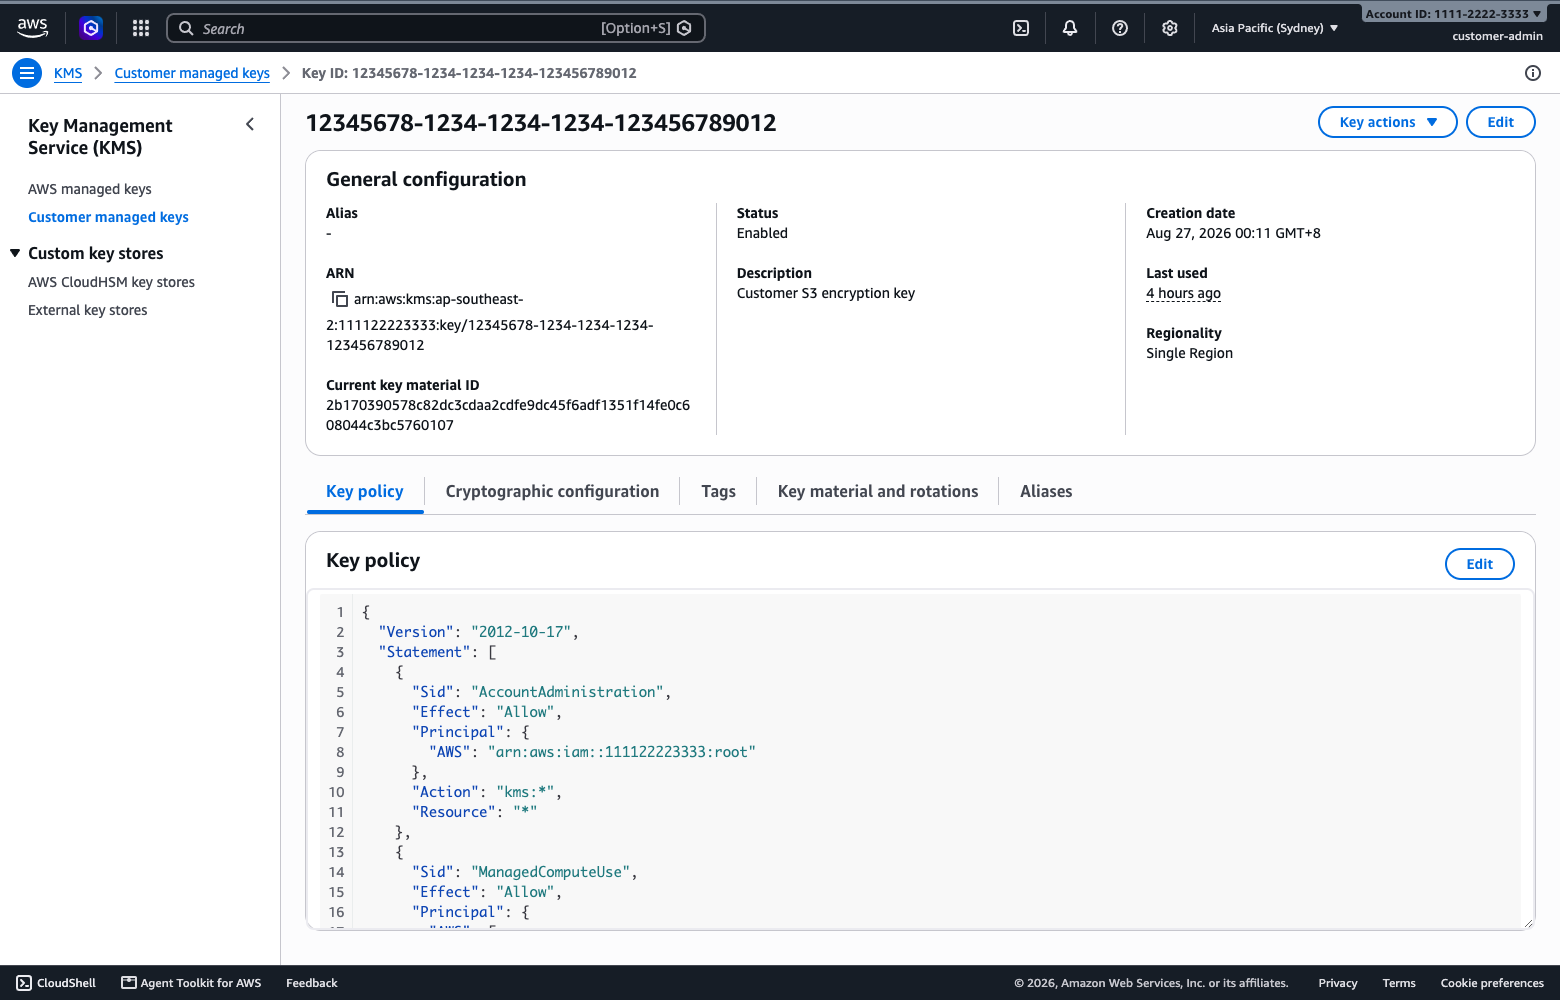1560x1000 pixels.
Task: Switch to the Key policy tab
Action: pyautogui.click(x=365, y=491)
